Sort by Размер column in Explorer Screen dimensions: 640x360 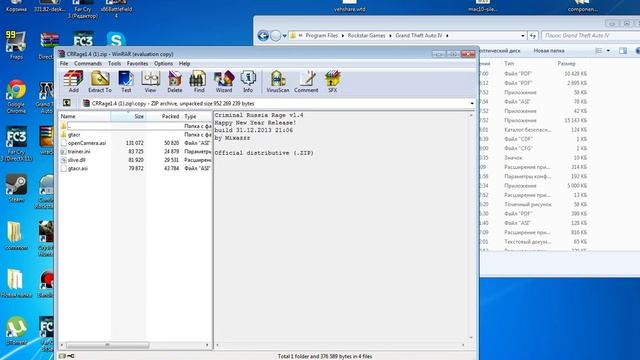(567, 63)
